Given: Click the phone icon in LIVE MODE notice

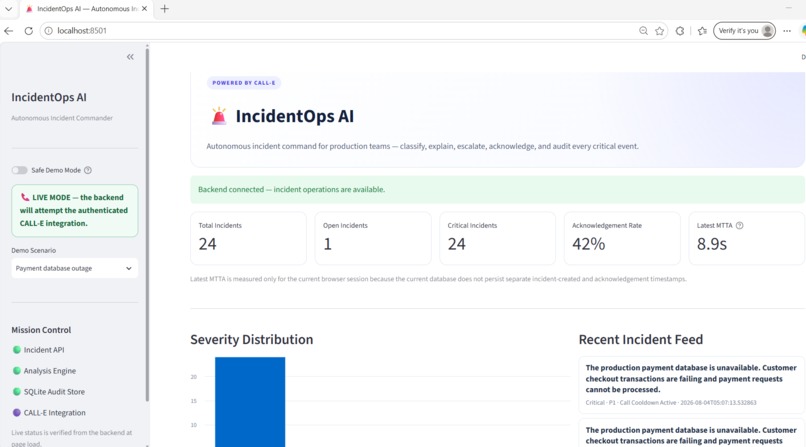Looking at the screenshot, I should [25, 197].
